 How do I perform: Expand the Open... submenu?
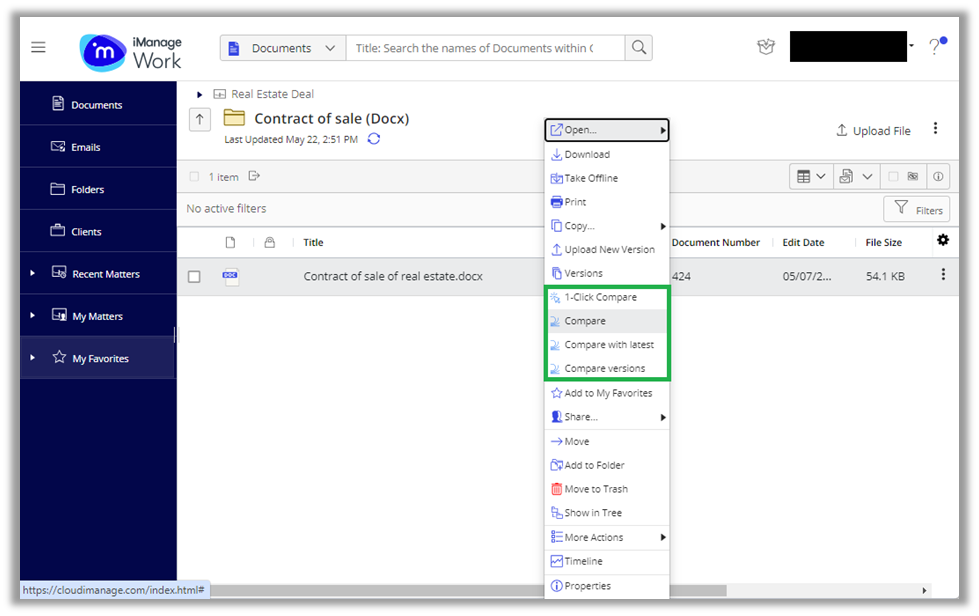pyautogui.click(x=607, y=130)
